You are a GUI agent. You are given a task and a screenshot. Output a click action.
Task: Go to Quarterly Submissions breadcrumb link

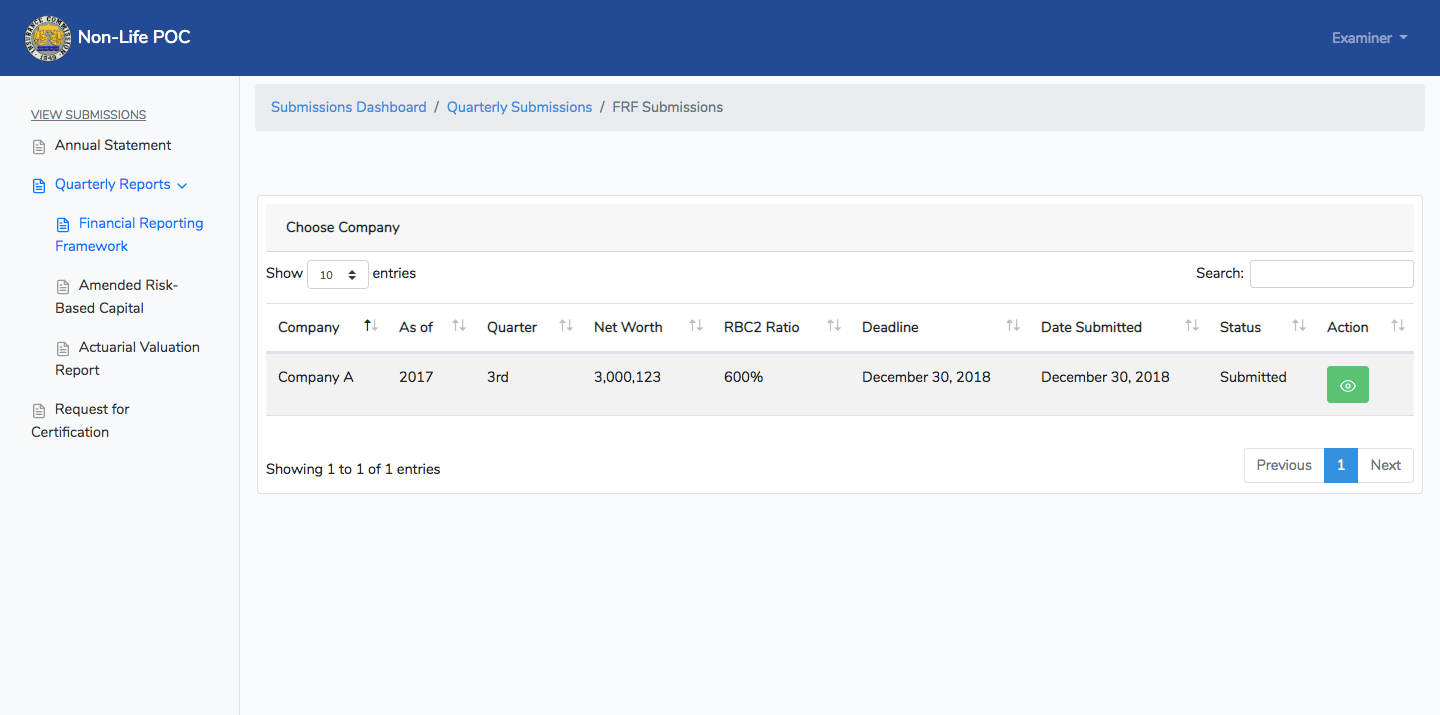[x=519, y=107]
